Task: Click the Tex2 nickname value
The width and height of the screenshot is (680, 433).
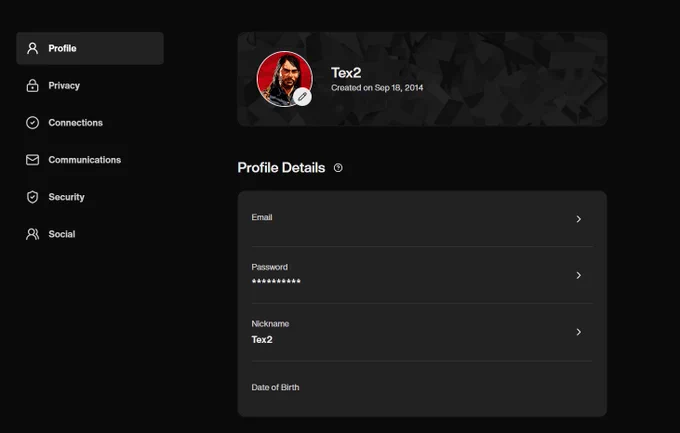Action: pos(262,340)
